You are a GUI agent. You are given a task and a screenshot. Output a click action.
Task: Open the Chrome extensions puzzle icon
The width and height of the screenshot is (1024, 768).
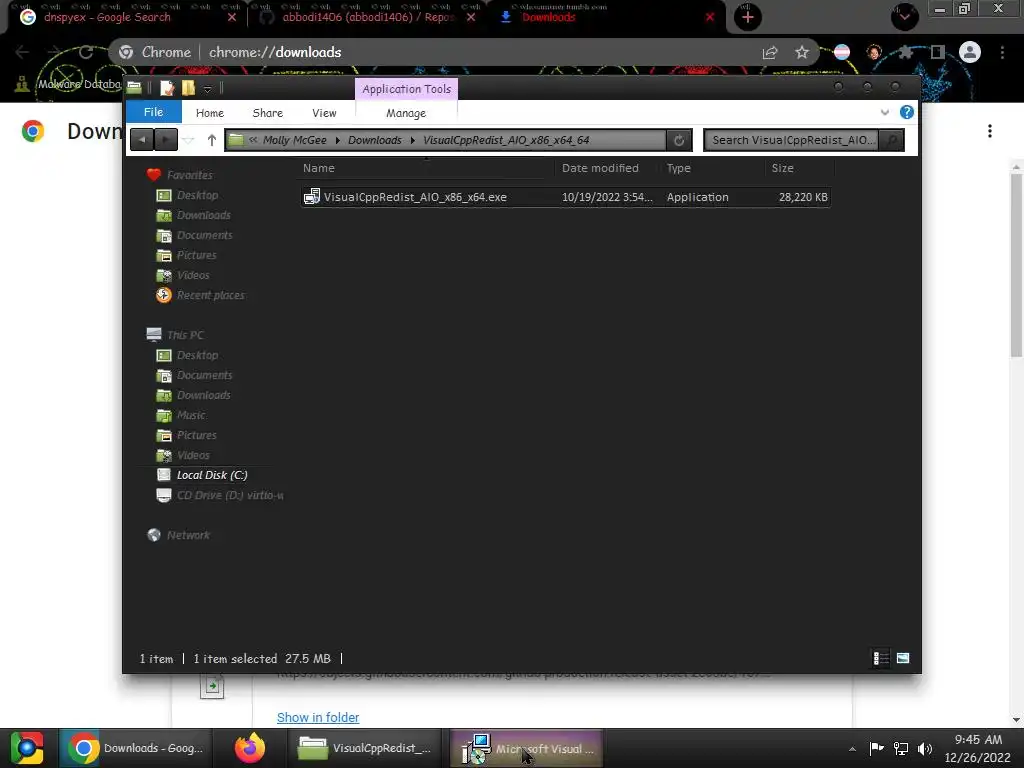pos(905,52)
